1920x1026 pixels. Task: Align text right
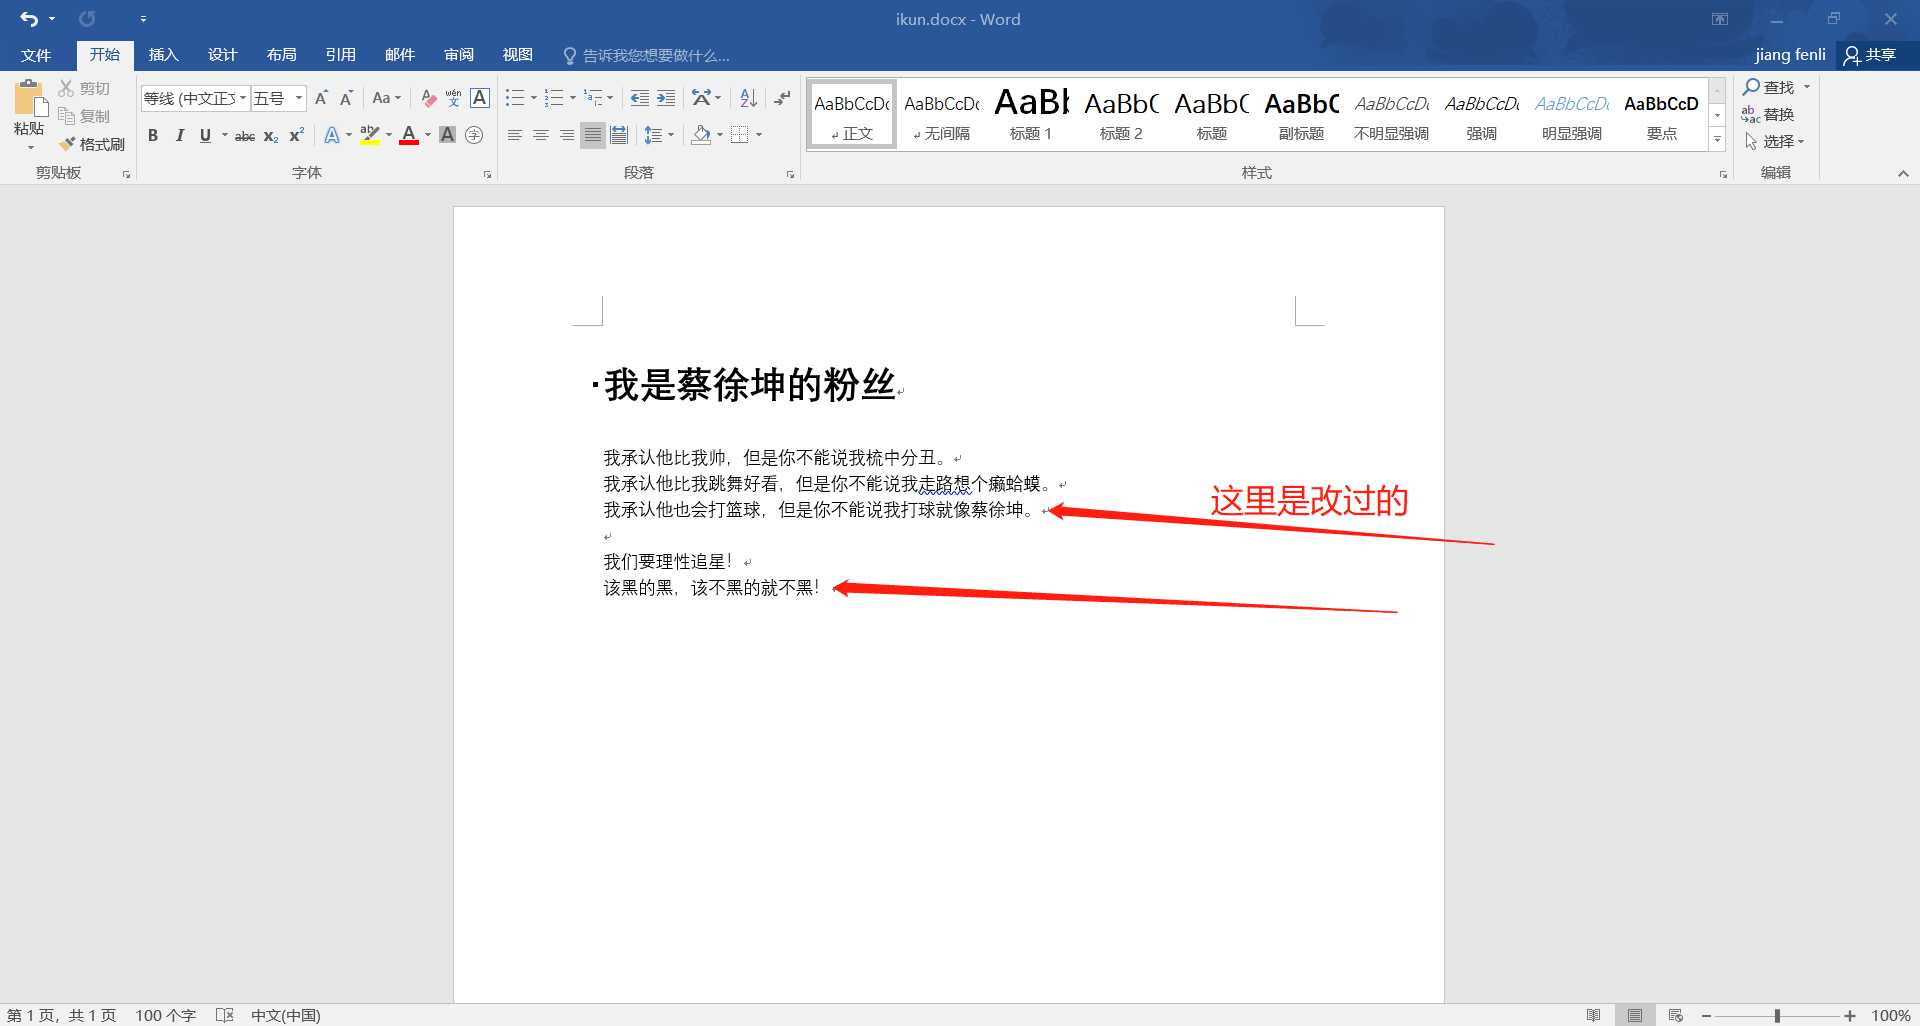(x=567, y=135)
